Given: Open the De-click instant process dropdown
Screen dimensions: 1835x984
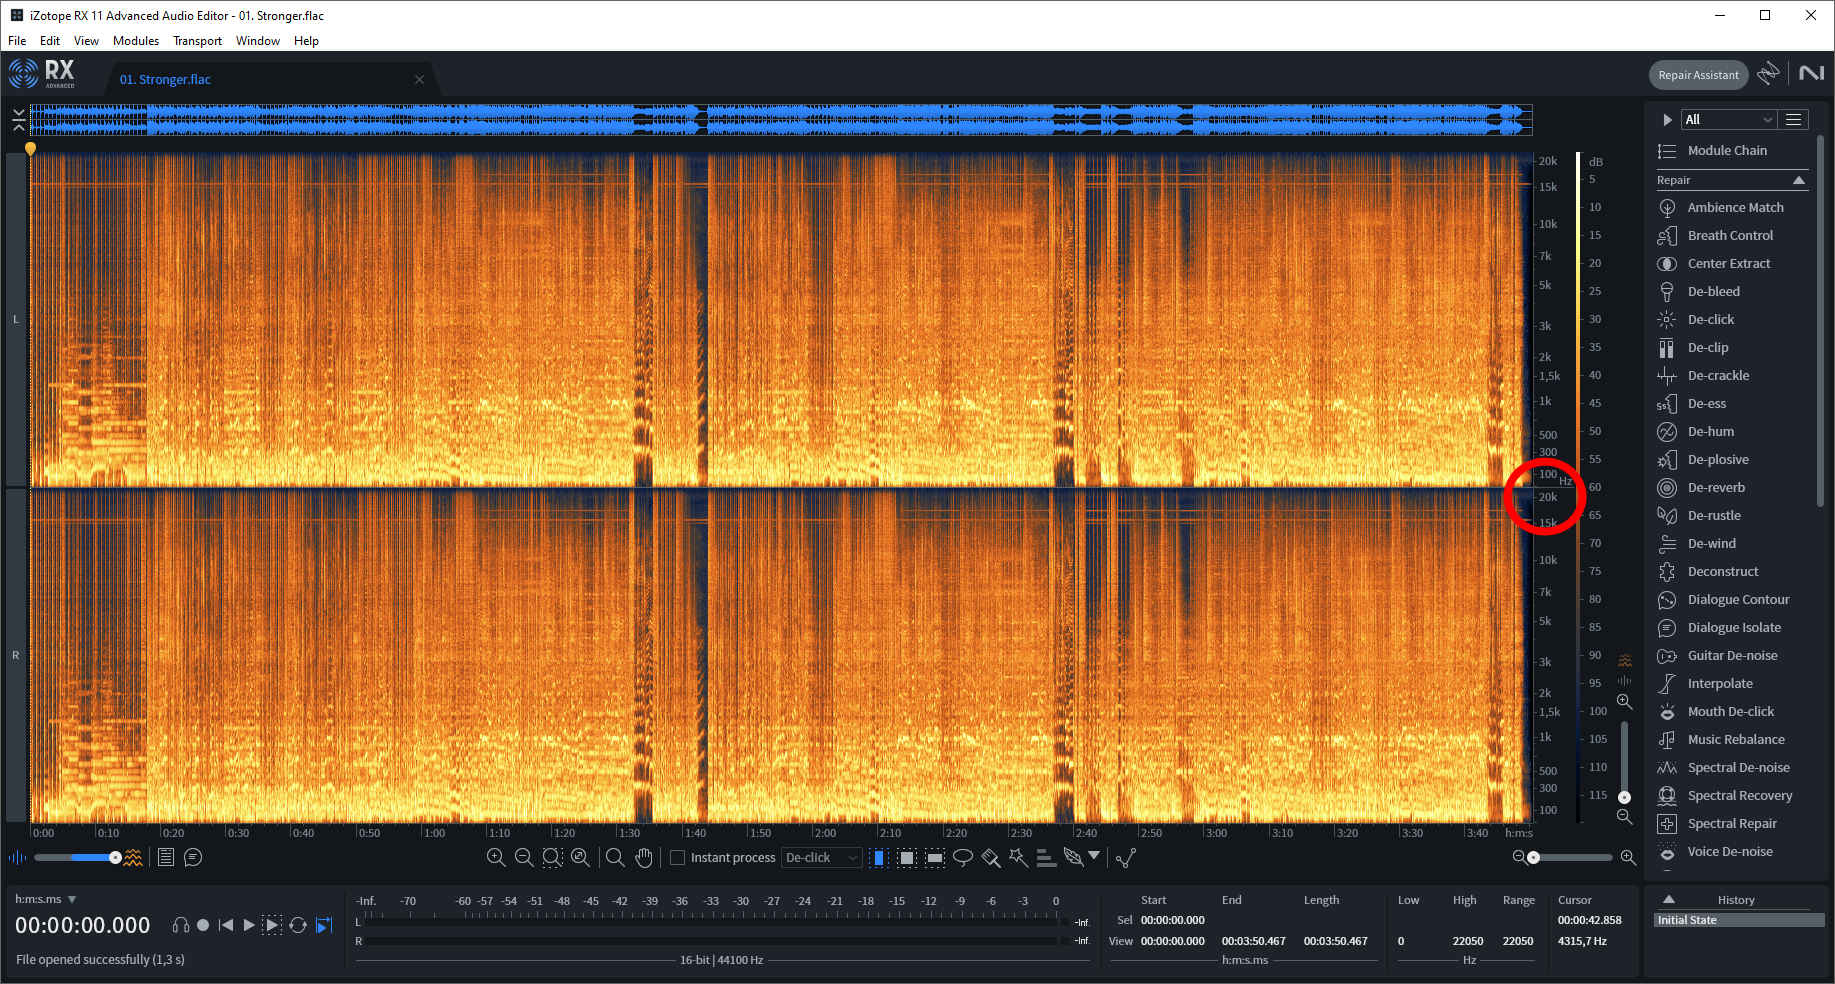Looking at the screenshot, I should 822,858.
